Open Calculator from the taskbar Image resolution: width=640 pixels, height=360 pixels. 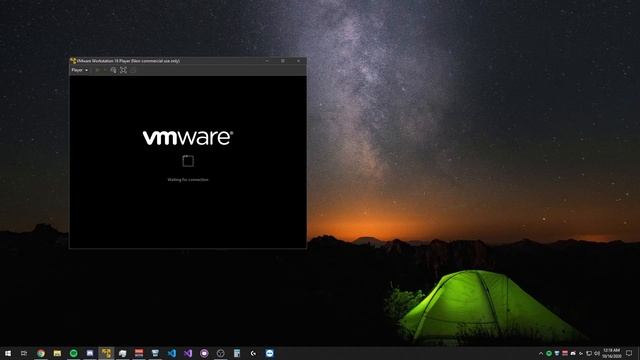point(237,353)
